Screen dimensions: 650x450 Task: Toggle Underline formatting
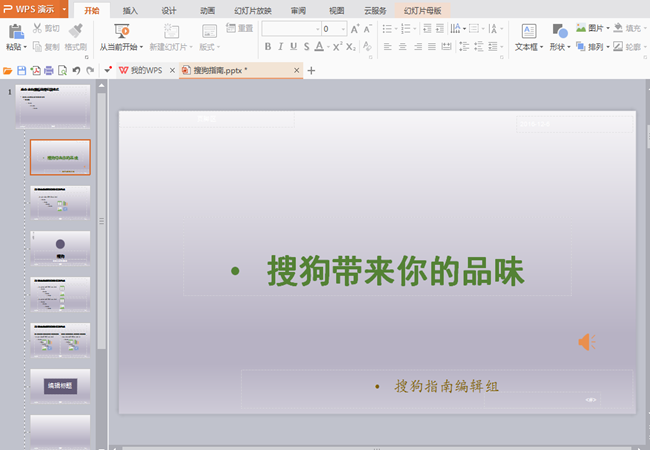293,47
